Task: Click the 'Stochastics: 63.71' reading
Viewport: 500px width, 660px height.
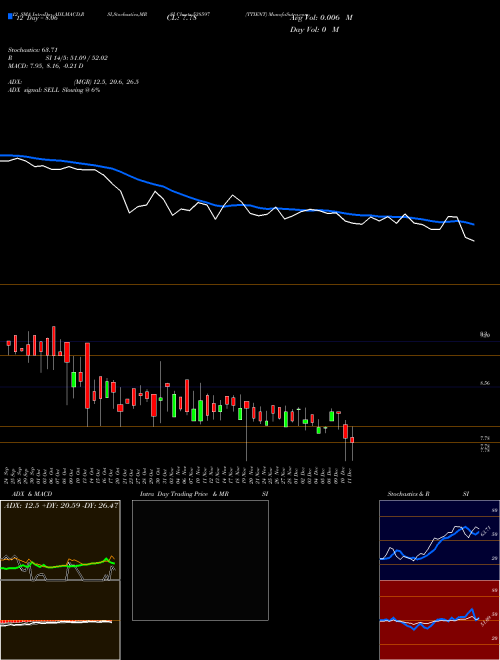Action: [33, 50]
